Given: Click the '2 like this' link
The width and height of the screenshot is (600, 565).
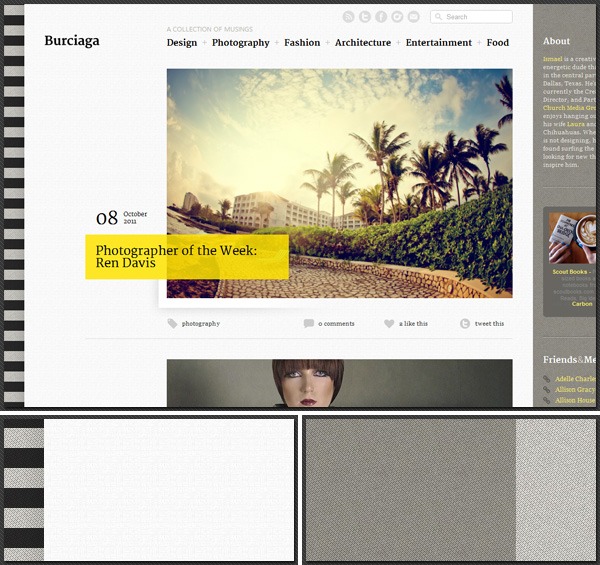Looking at the screenshot, I should click(x=413, y=324).
